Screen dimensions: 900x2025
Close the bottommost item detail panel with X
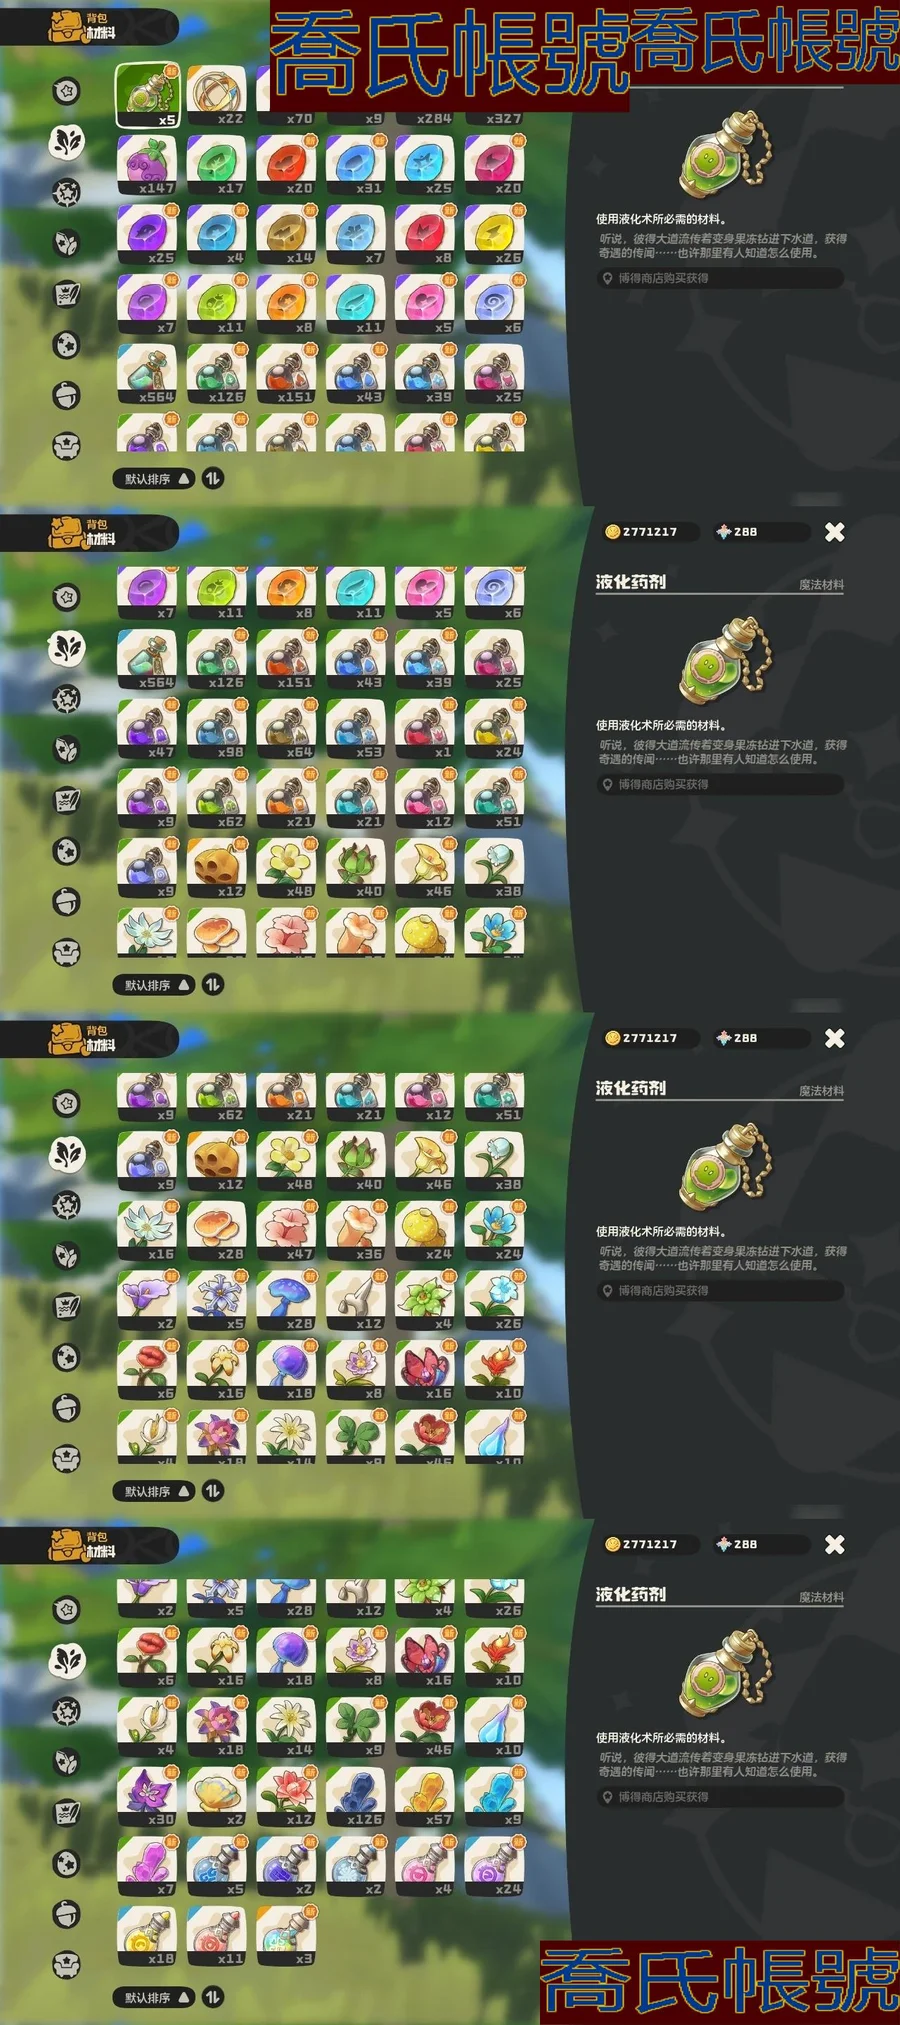point(834,1545)
